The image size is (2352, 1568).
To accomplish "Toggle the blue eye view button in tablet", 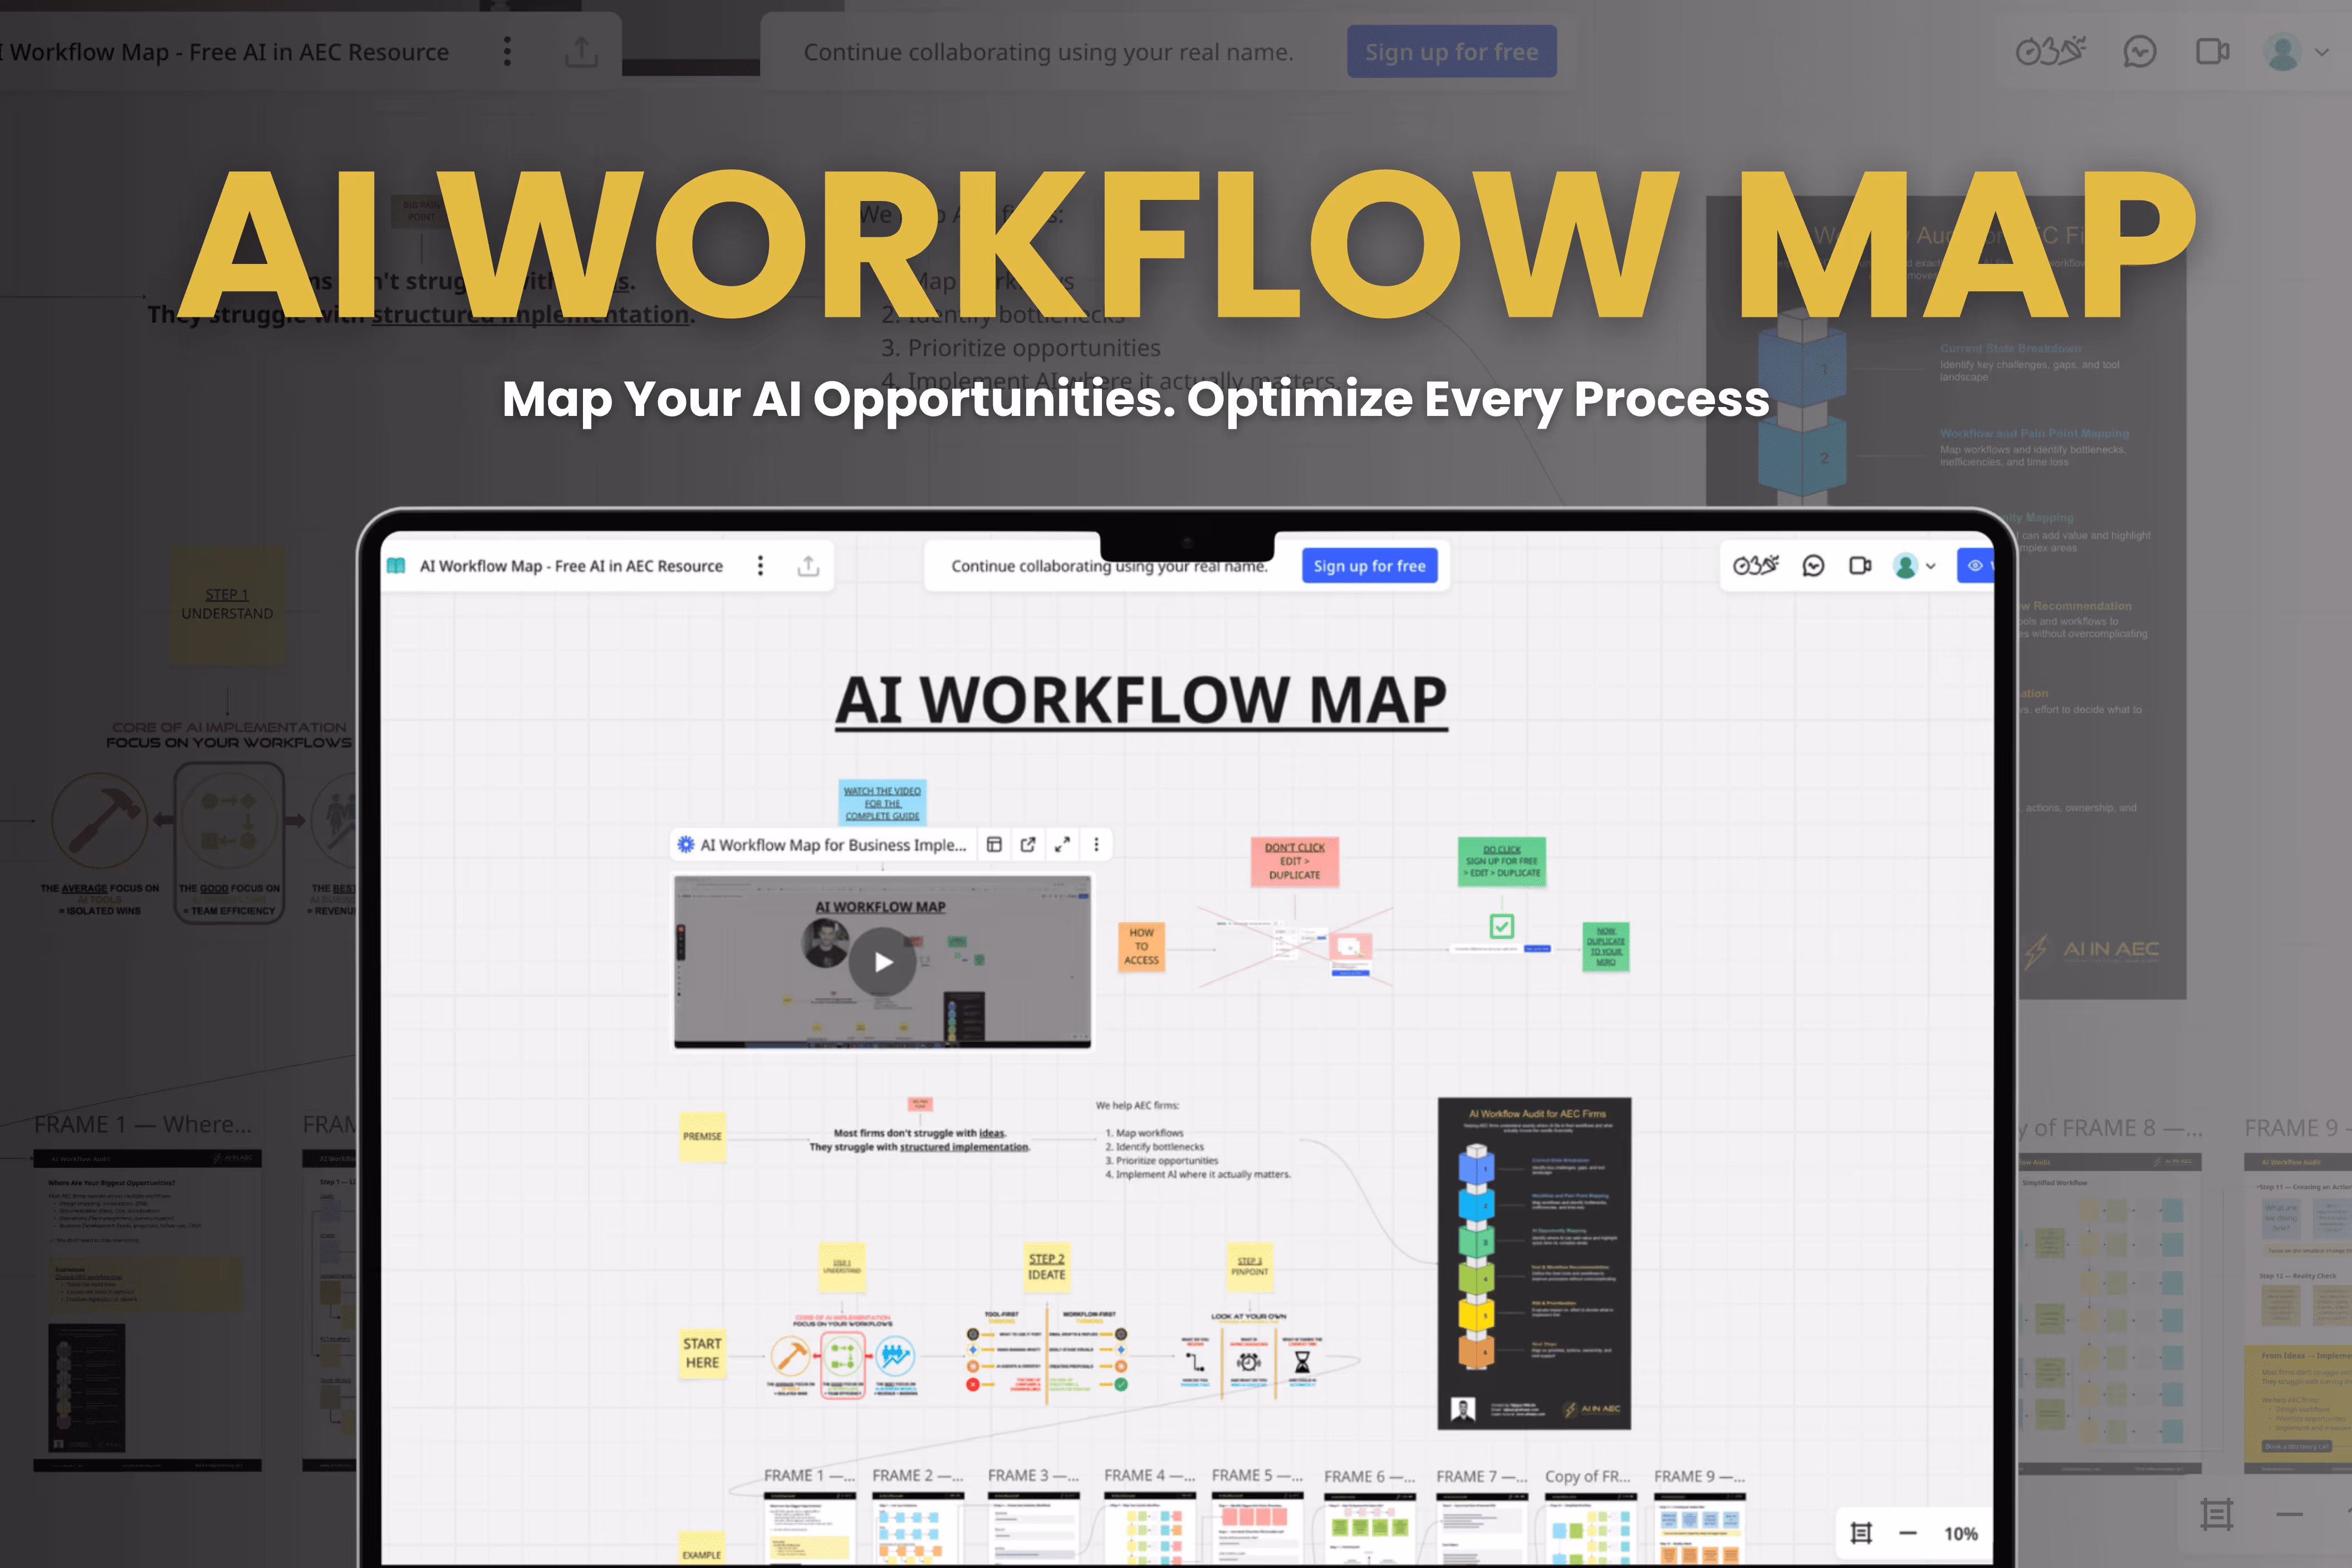I will tap(1975, 566).
